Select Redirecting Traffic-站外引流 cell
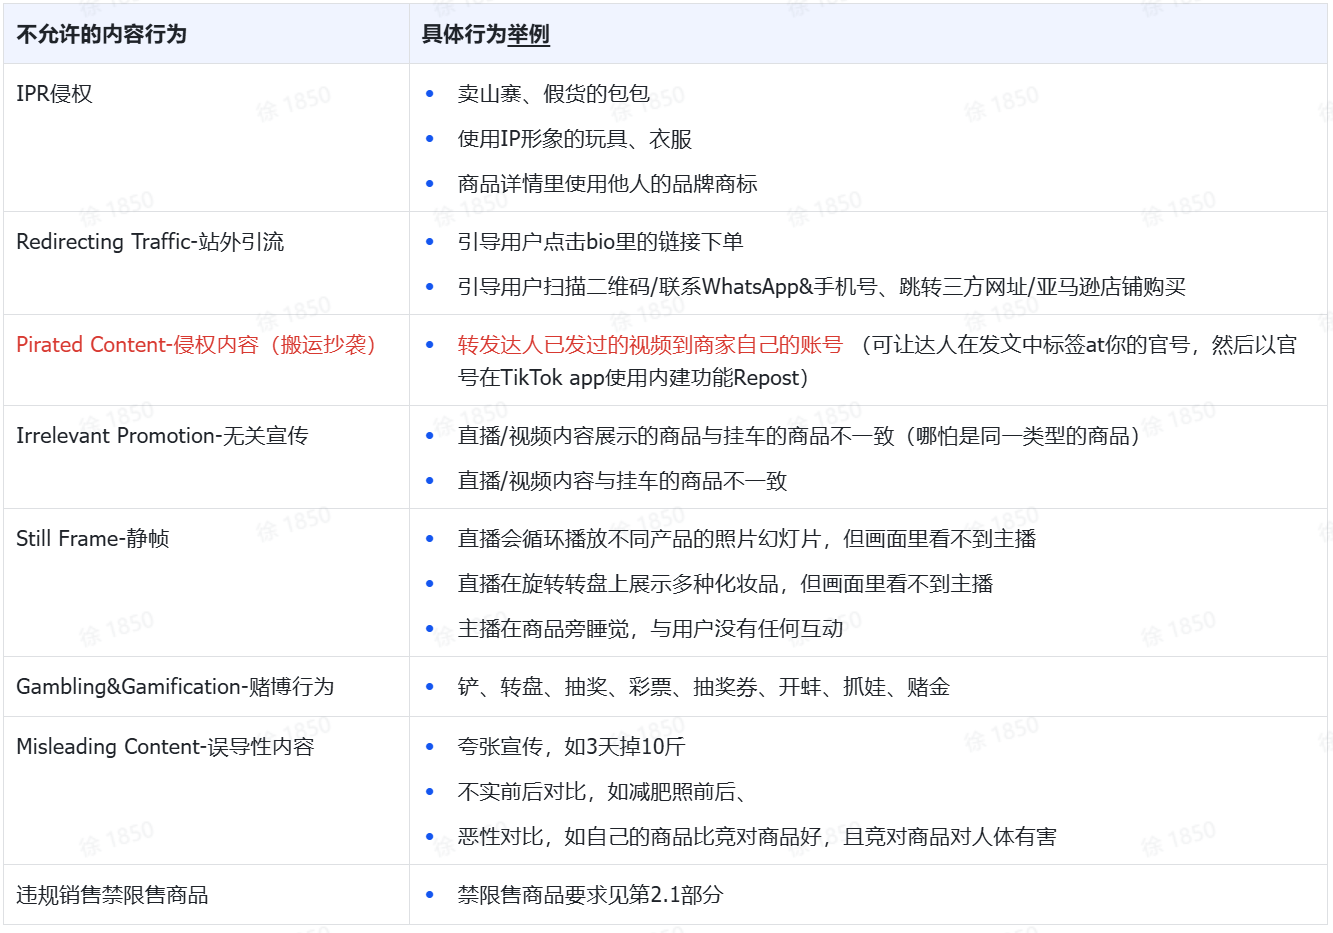The image size is (1333, 933). click(206, 263)
